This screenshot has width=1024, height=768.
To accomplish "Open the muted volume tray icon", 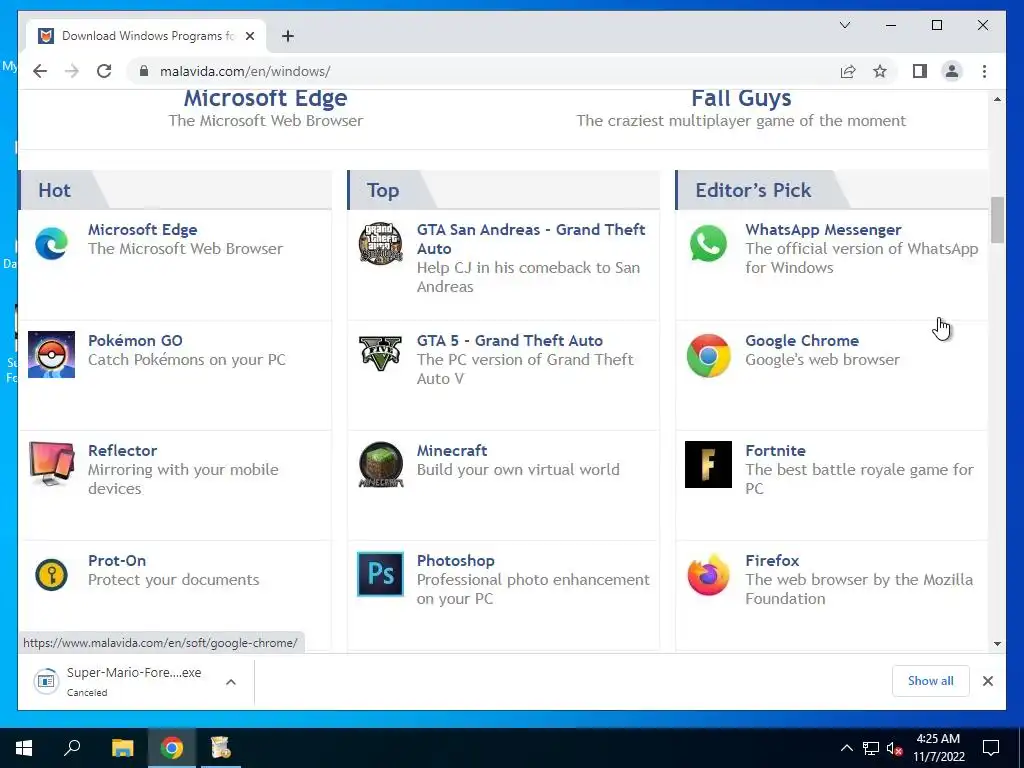I will [x=895, y=748].
